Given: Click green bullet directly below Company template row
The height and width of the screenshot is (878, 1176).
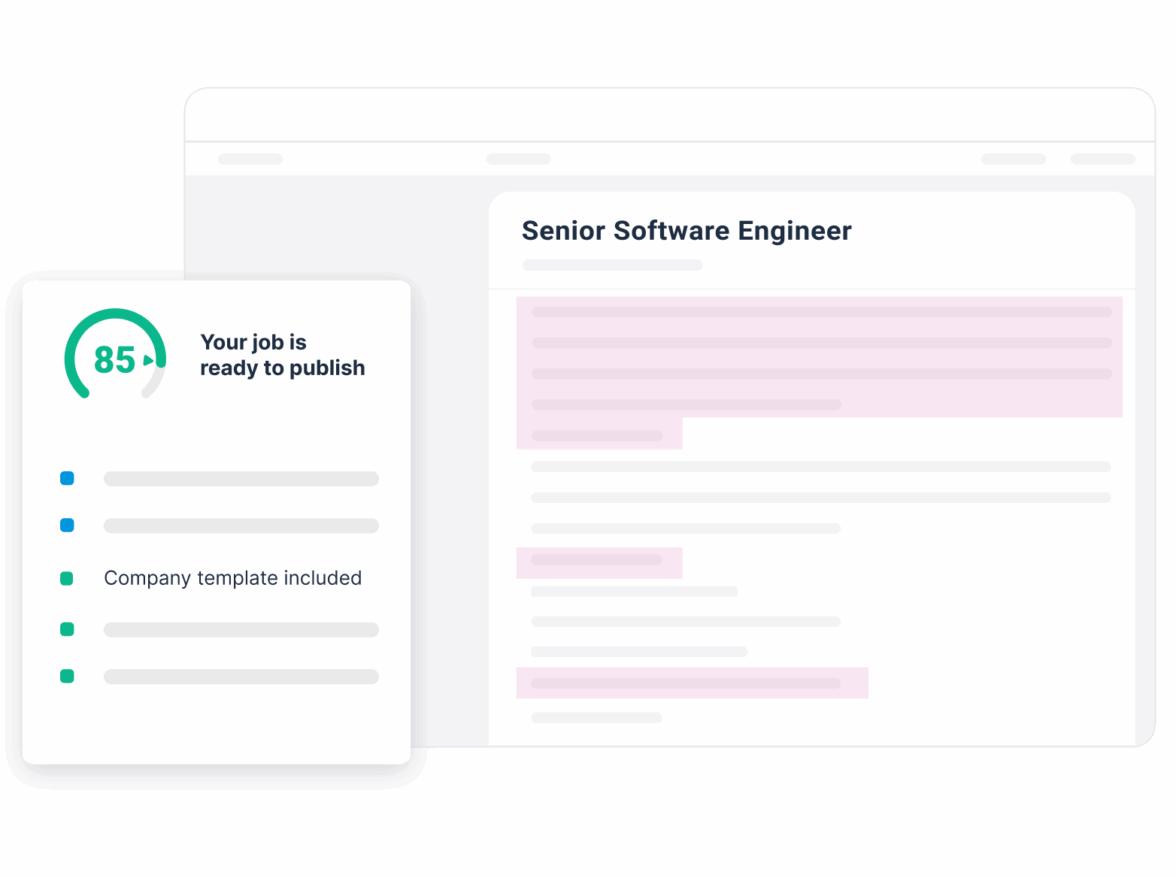Looking at the screenshot, I should point(67,630).
